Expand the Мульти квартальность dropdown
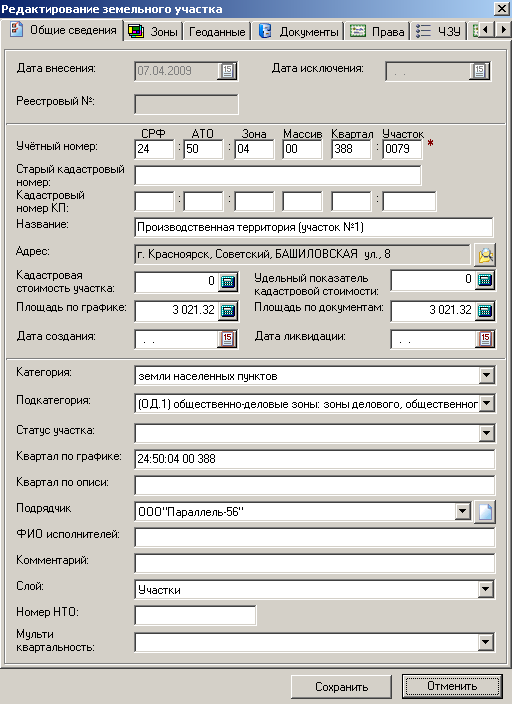Screen dimensions: 512x704 click(x=486, y=642)
